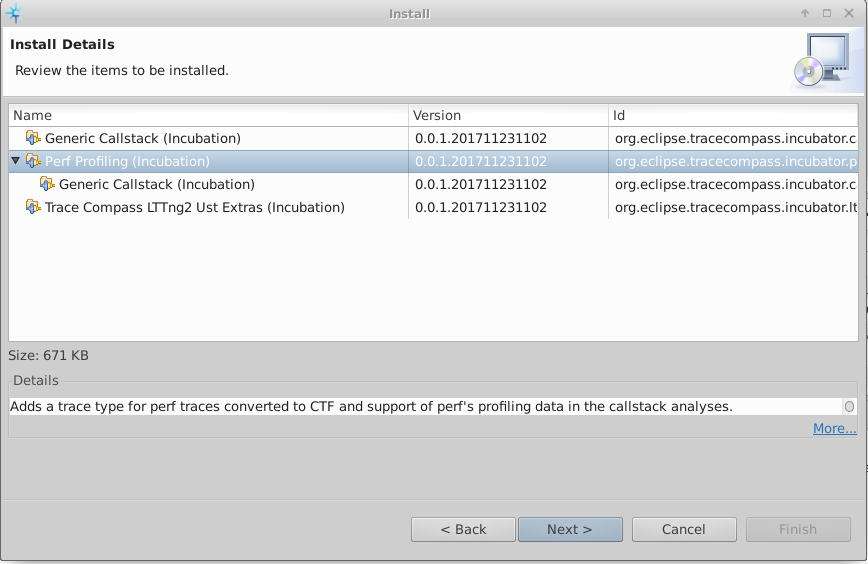This screenshot has width=868, height=564.
Task: Maximize the Install dialog window
Action: (827, 13)
